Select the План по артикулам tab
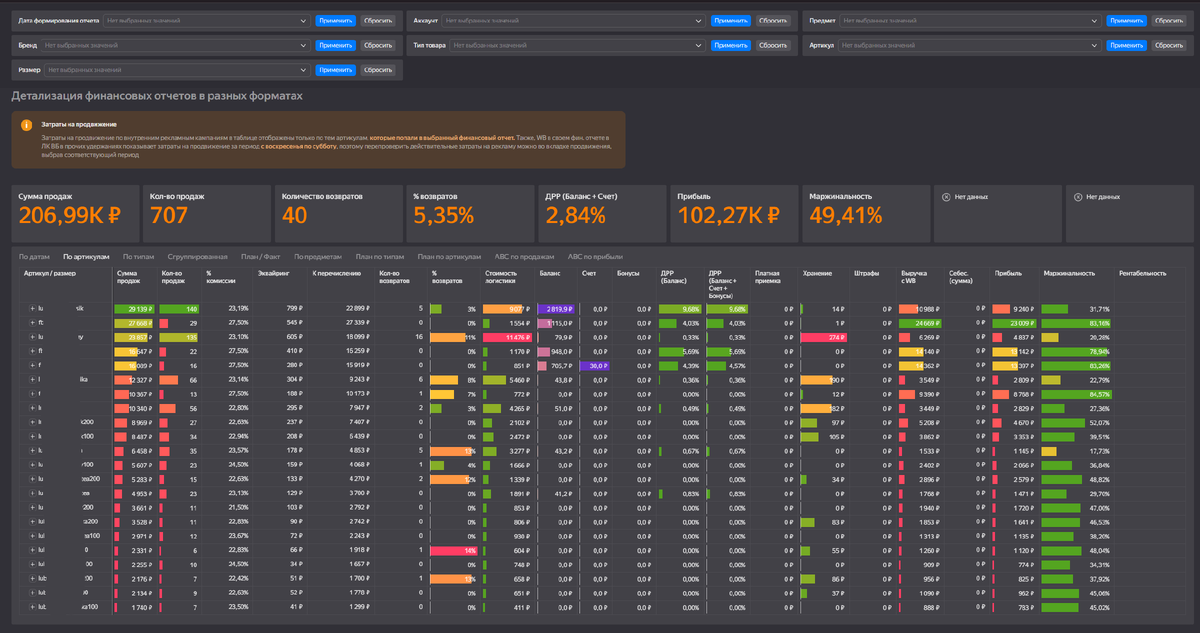The width and height of the screenshot is (1200, 633). pyautogui.click(x=449, y=256)
